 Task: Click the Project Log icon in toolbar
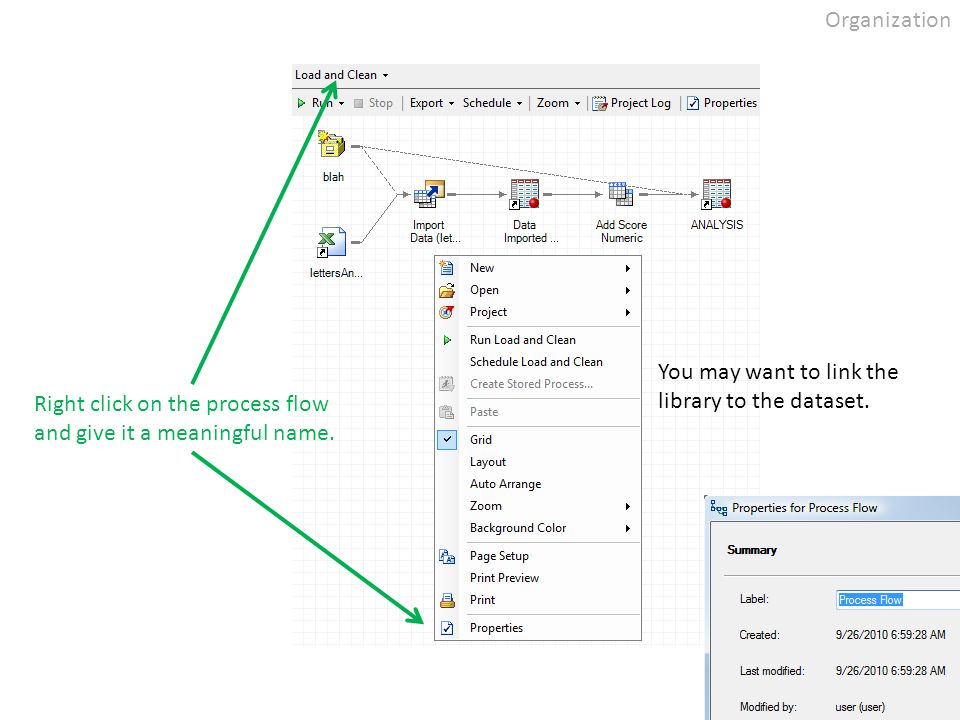(x=599, y=103)
